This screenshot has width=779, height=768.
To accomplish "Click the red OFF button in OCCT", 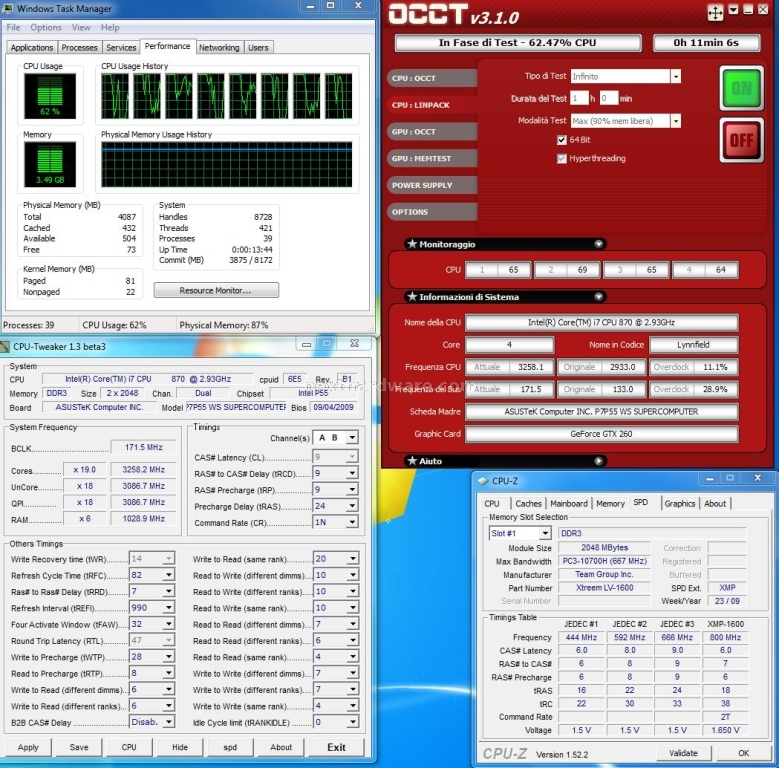I will coord(741,141).
